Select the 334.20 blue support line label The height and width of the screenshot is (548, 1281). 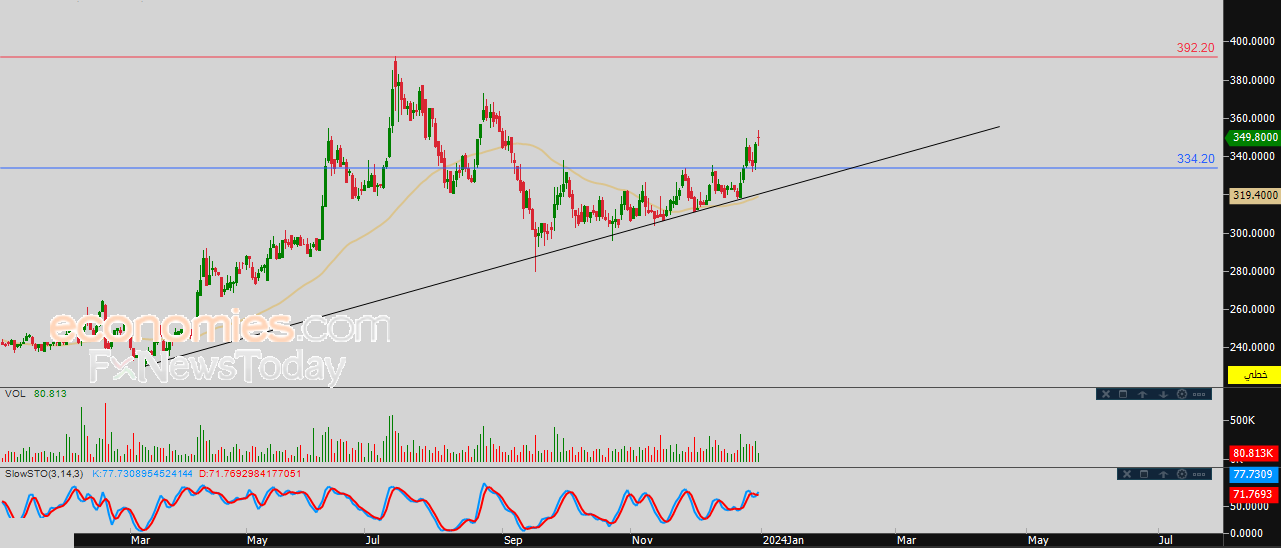click(1195, 158)
